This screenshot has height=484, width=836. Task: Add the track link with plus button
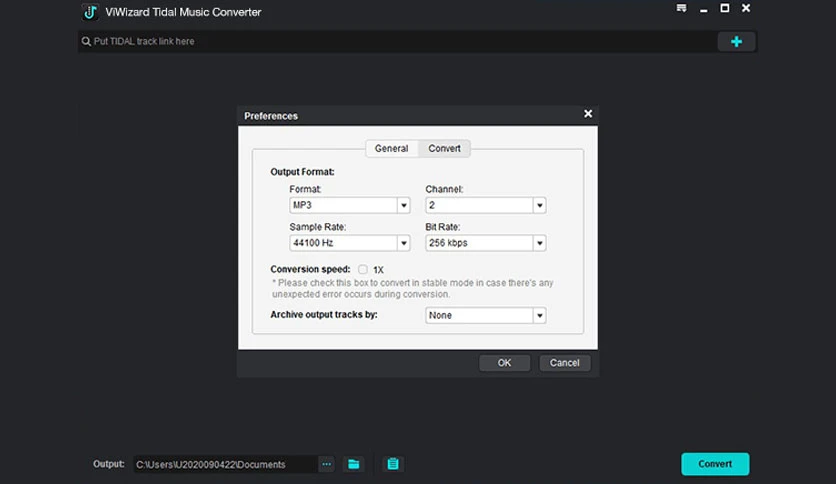tap(736, 42)
